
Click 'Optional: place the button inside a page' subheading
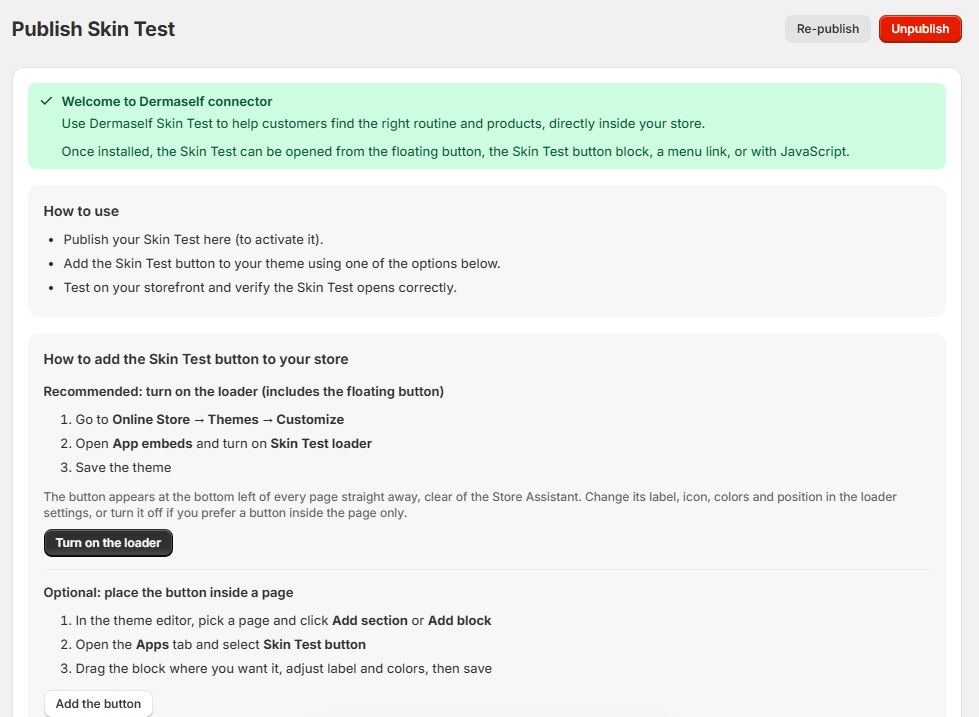click(x=168, y=593)
